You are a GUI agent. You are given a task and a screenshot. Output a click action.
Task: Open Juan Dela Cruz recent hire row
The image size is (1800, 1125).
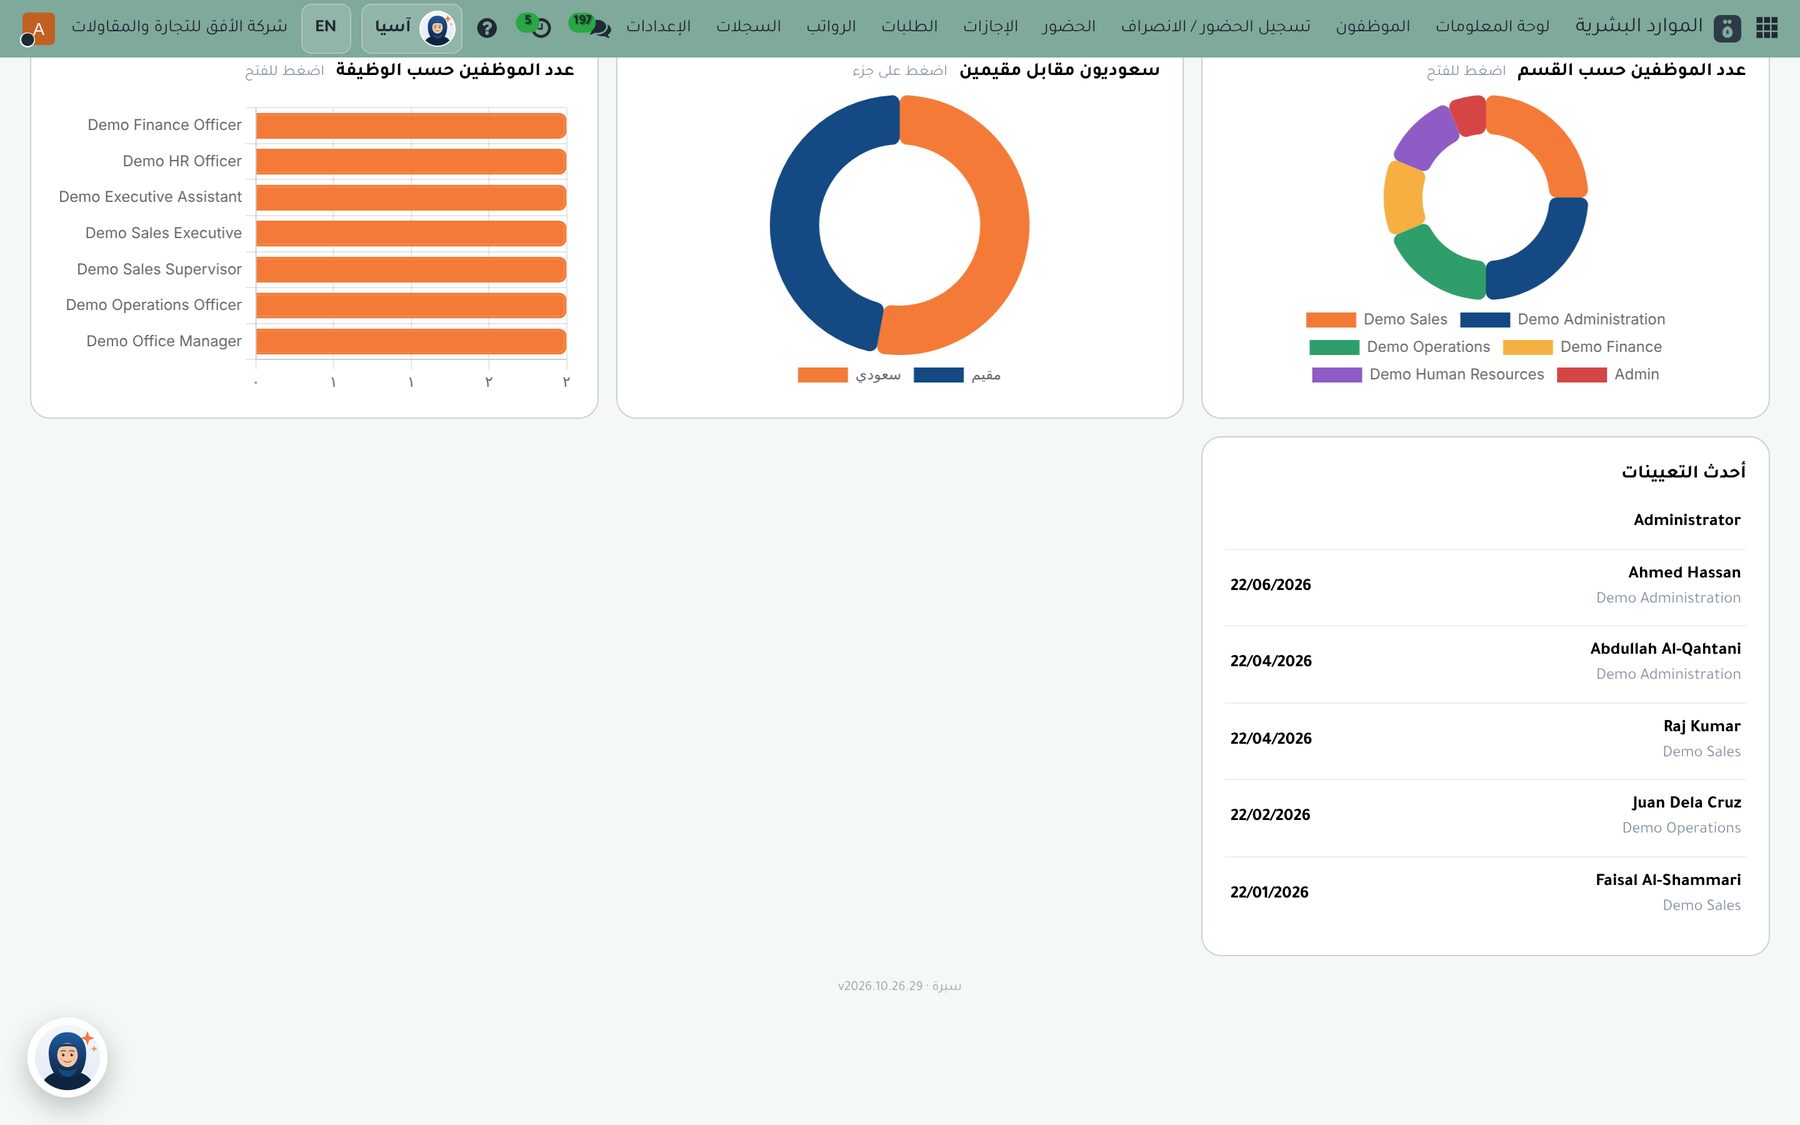coord(1485,815)
